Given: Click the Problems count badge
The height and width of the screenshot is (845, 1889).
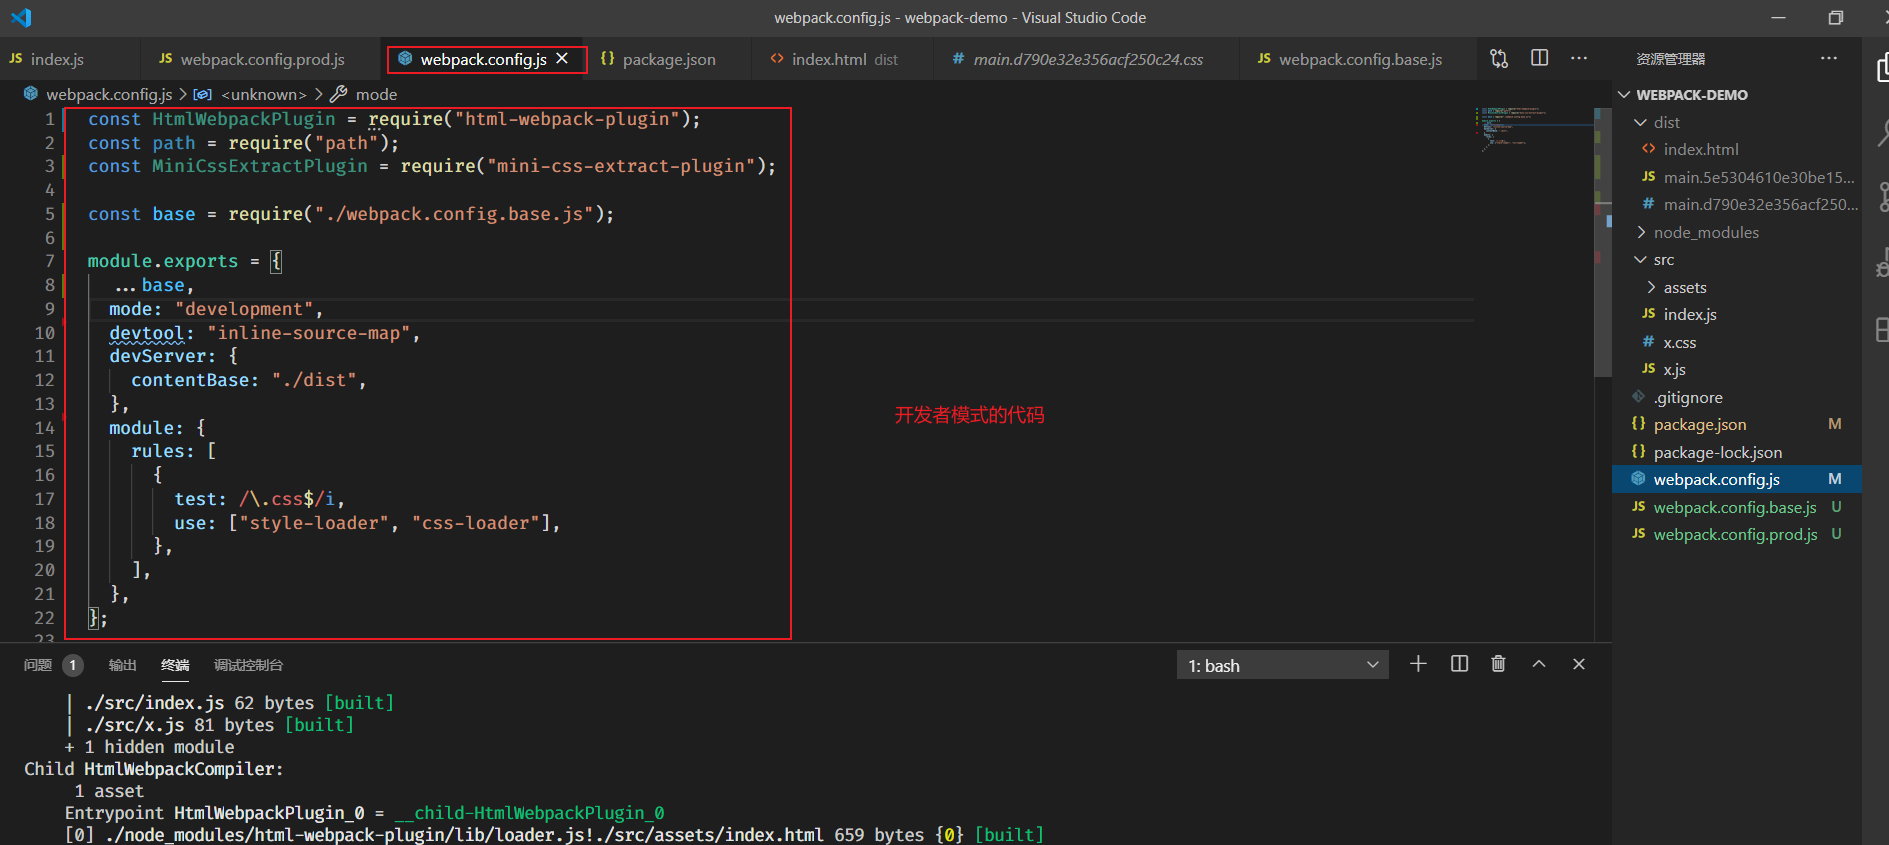Looking at the screenshot, I should click(x=73, y=665).
